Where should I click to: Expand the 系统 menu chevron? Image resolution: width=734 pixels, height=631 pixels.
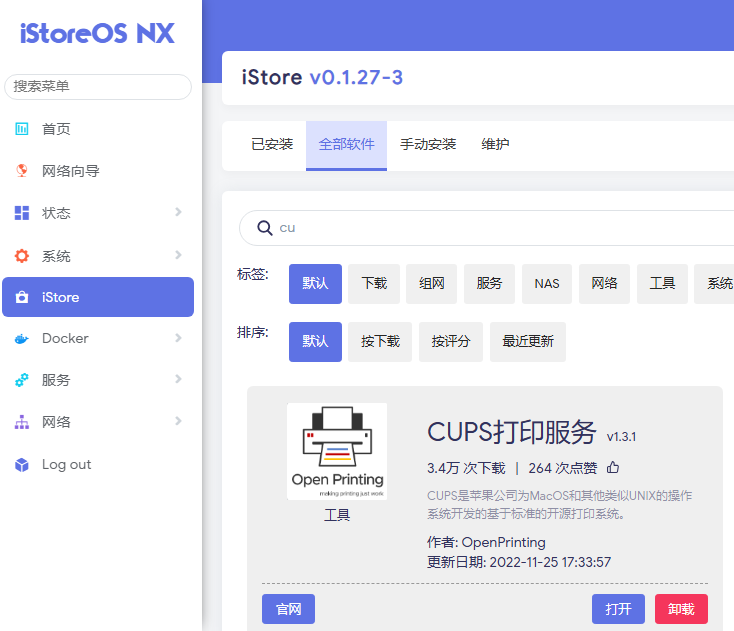178,255
